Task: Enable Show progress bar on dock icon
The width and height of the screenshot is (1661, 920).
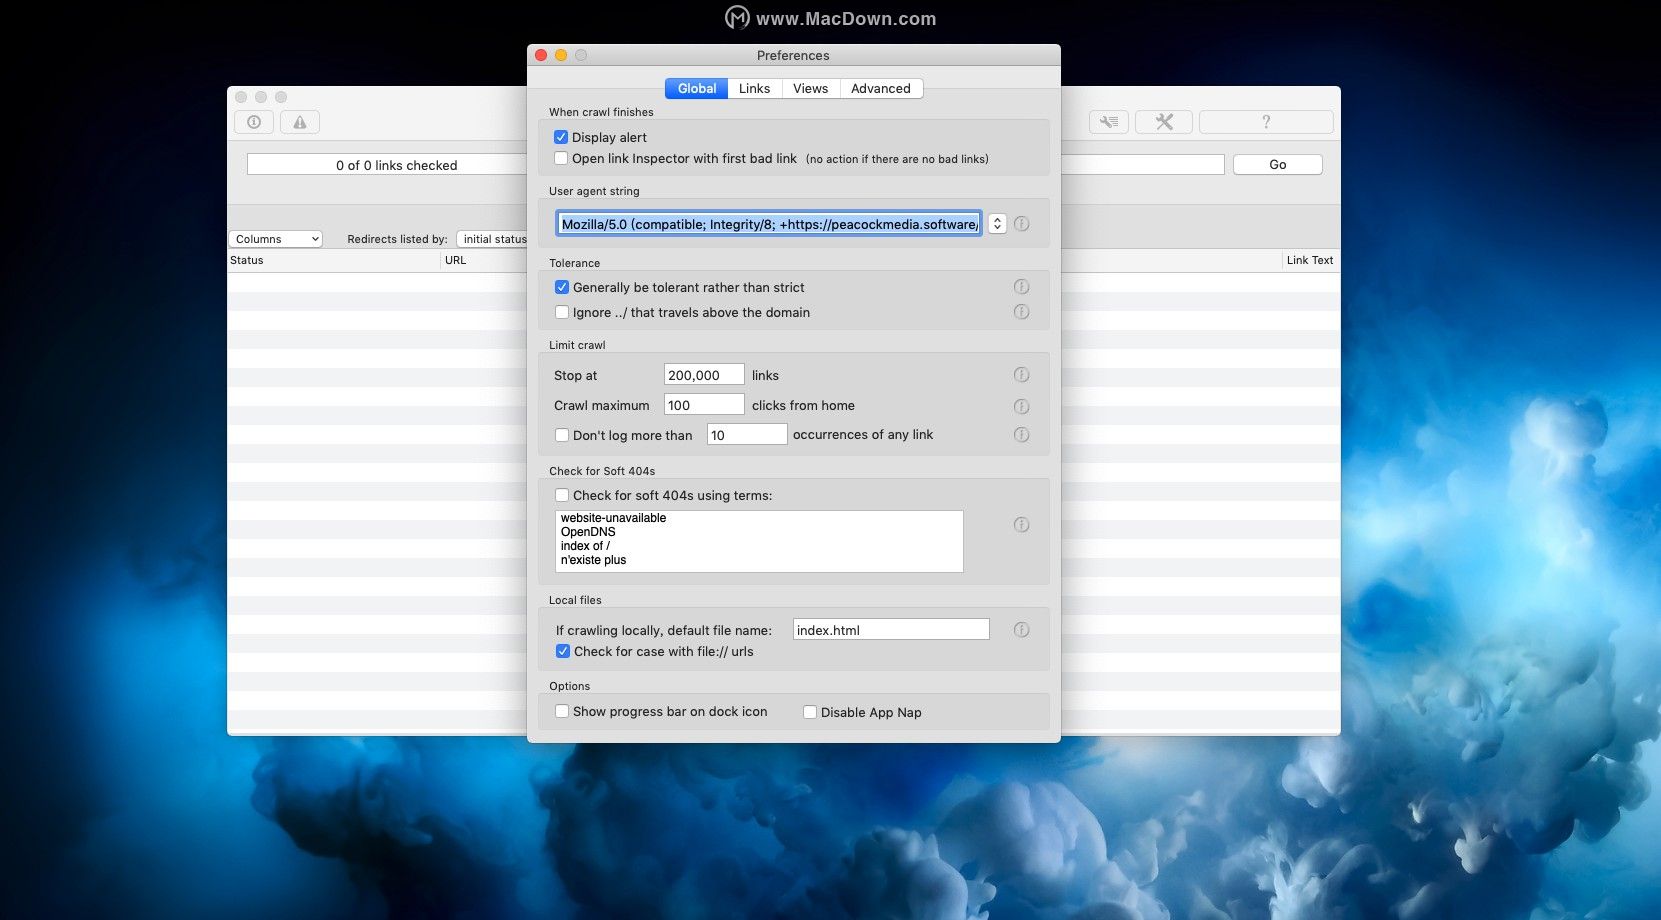Action: coord(562,711)
